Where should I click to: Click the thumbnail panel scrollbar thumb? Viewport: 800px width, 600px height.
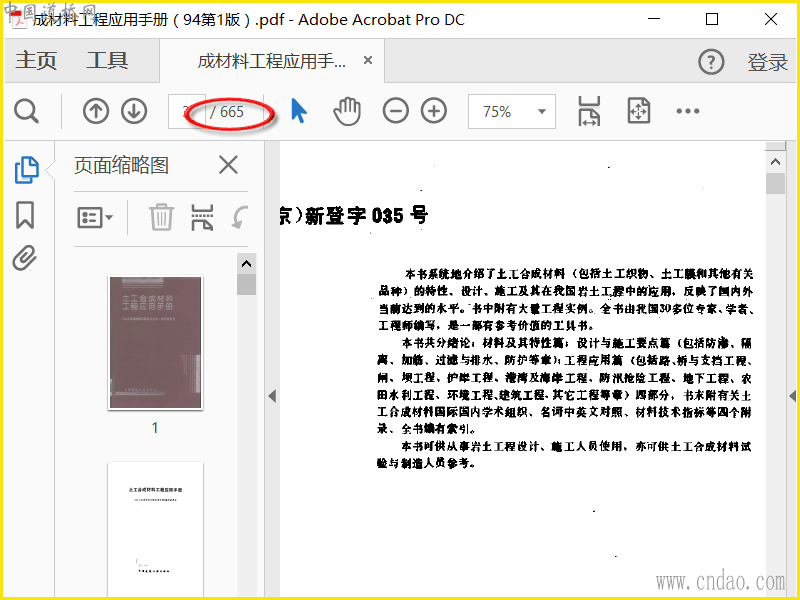click(246, 285)
